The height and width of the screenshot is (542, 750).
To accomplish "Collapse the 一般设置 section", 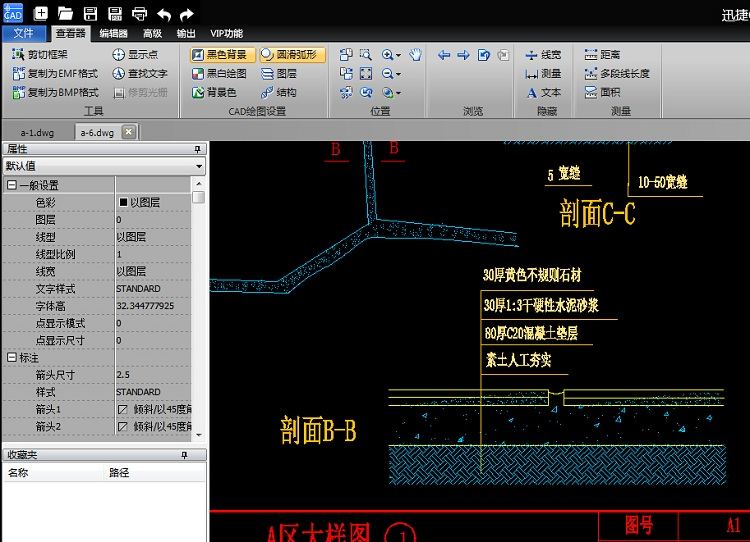I will [12, 185].
